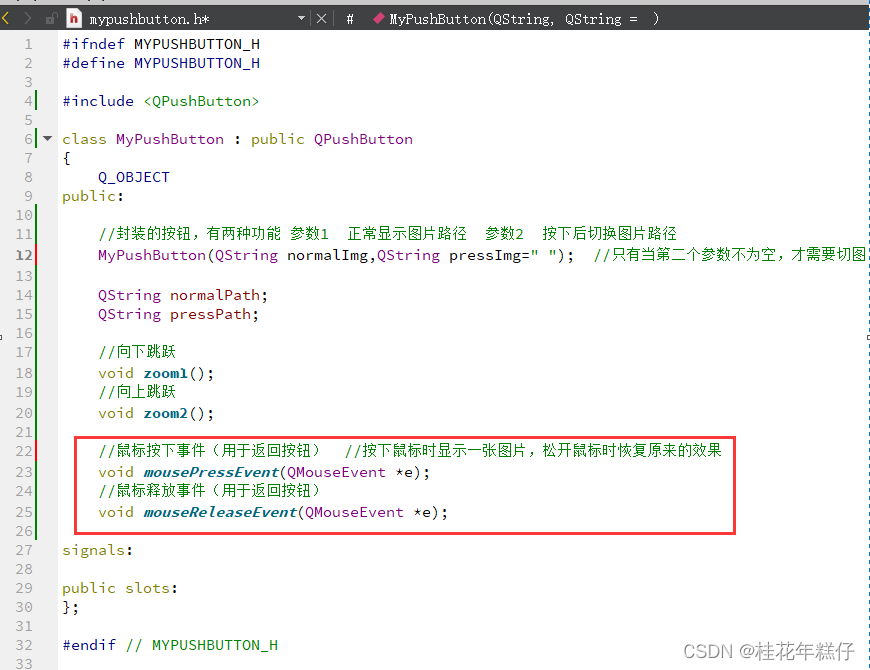This screenshot has height=670, width=870.
Task: Click the normalImg parameter
Action: (327, 255)
